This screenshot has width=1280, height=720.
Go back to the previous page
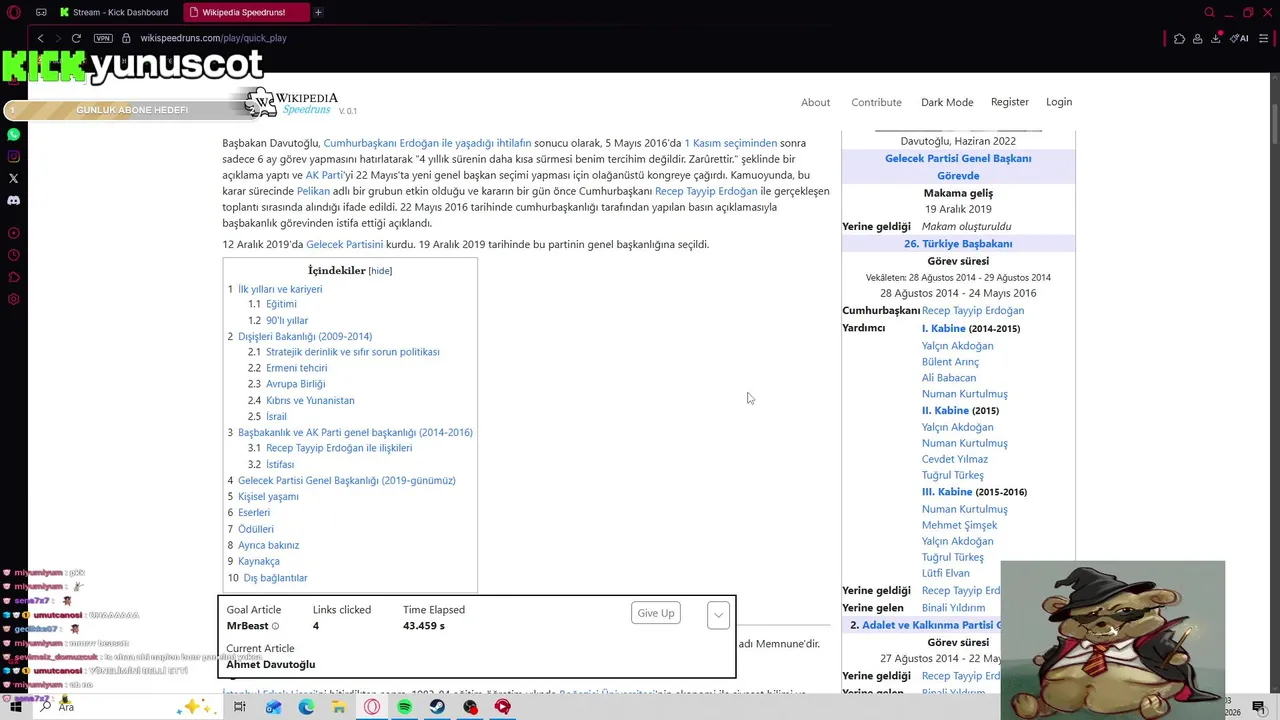point(40,38)
